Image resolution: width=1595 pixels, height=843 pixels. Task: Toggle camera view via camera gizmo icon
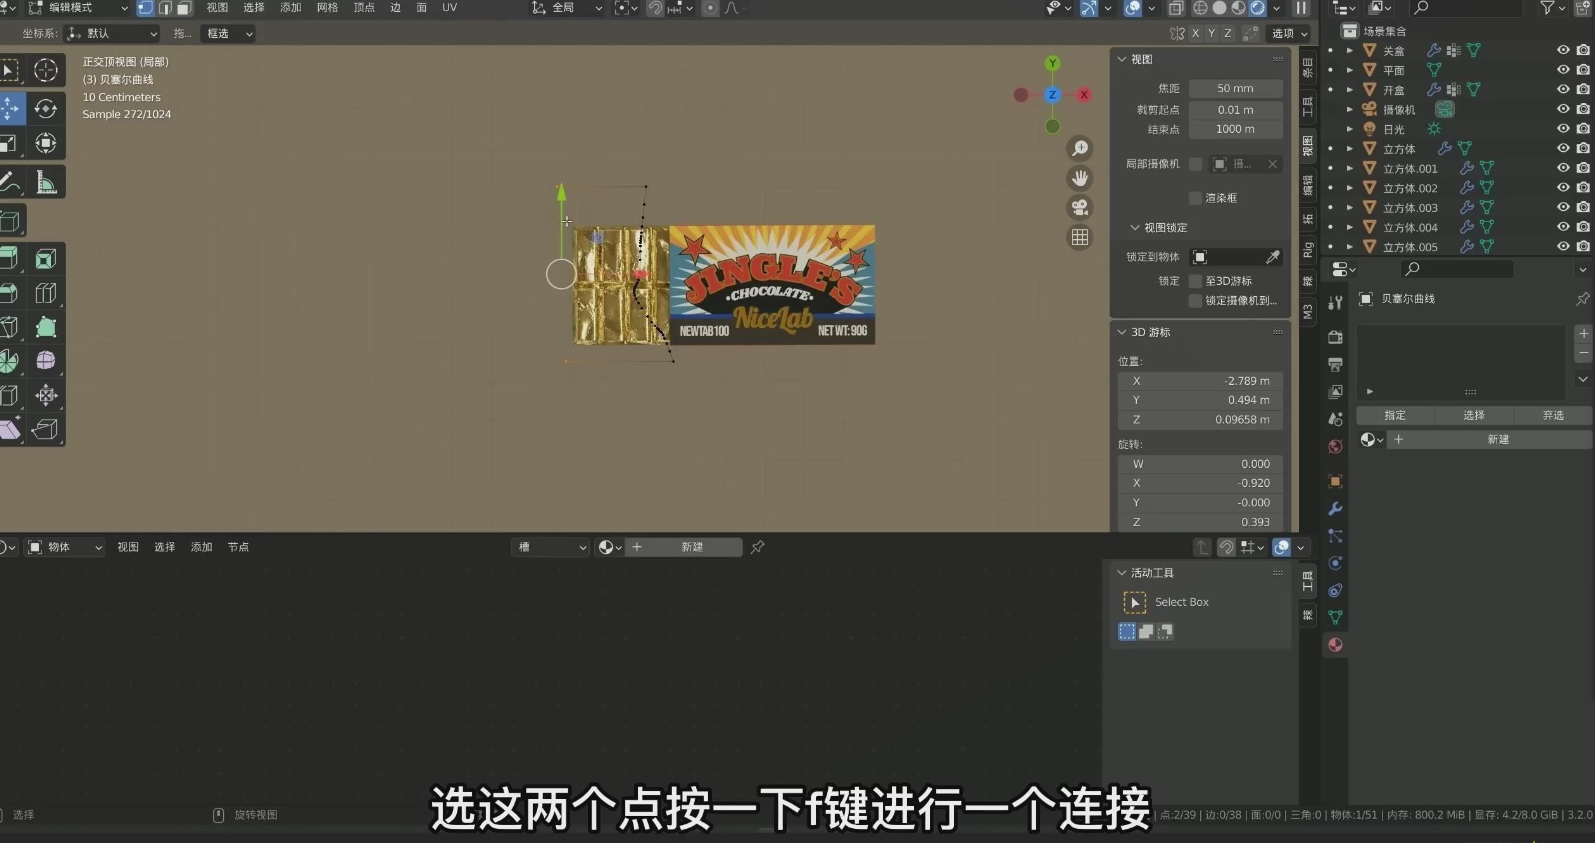click(1080, 207)
